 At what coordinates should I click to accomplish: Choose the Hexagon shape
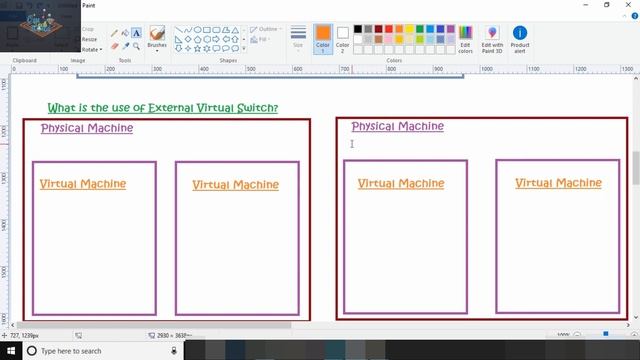coord(207,39)
